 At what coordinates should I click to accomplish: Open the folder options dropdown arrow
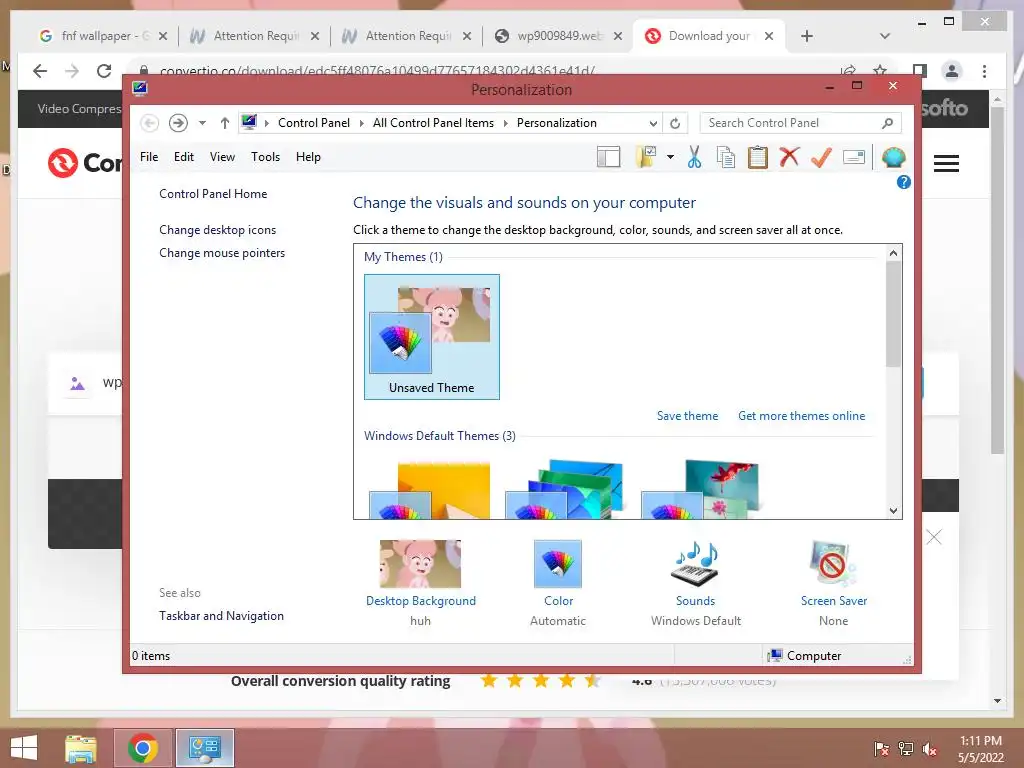coord(670,157)
